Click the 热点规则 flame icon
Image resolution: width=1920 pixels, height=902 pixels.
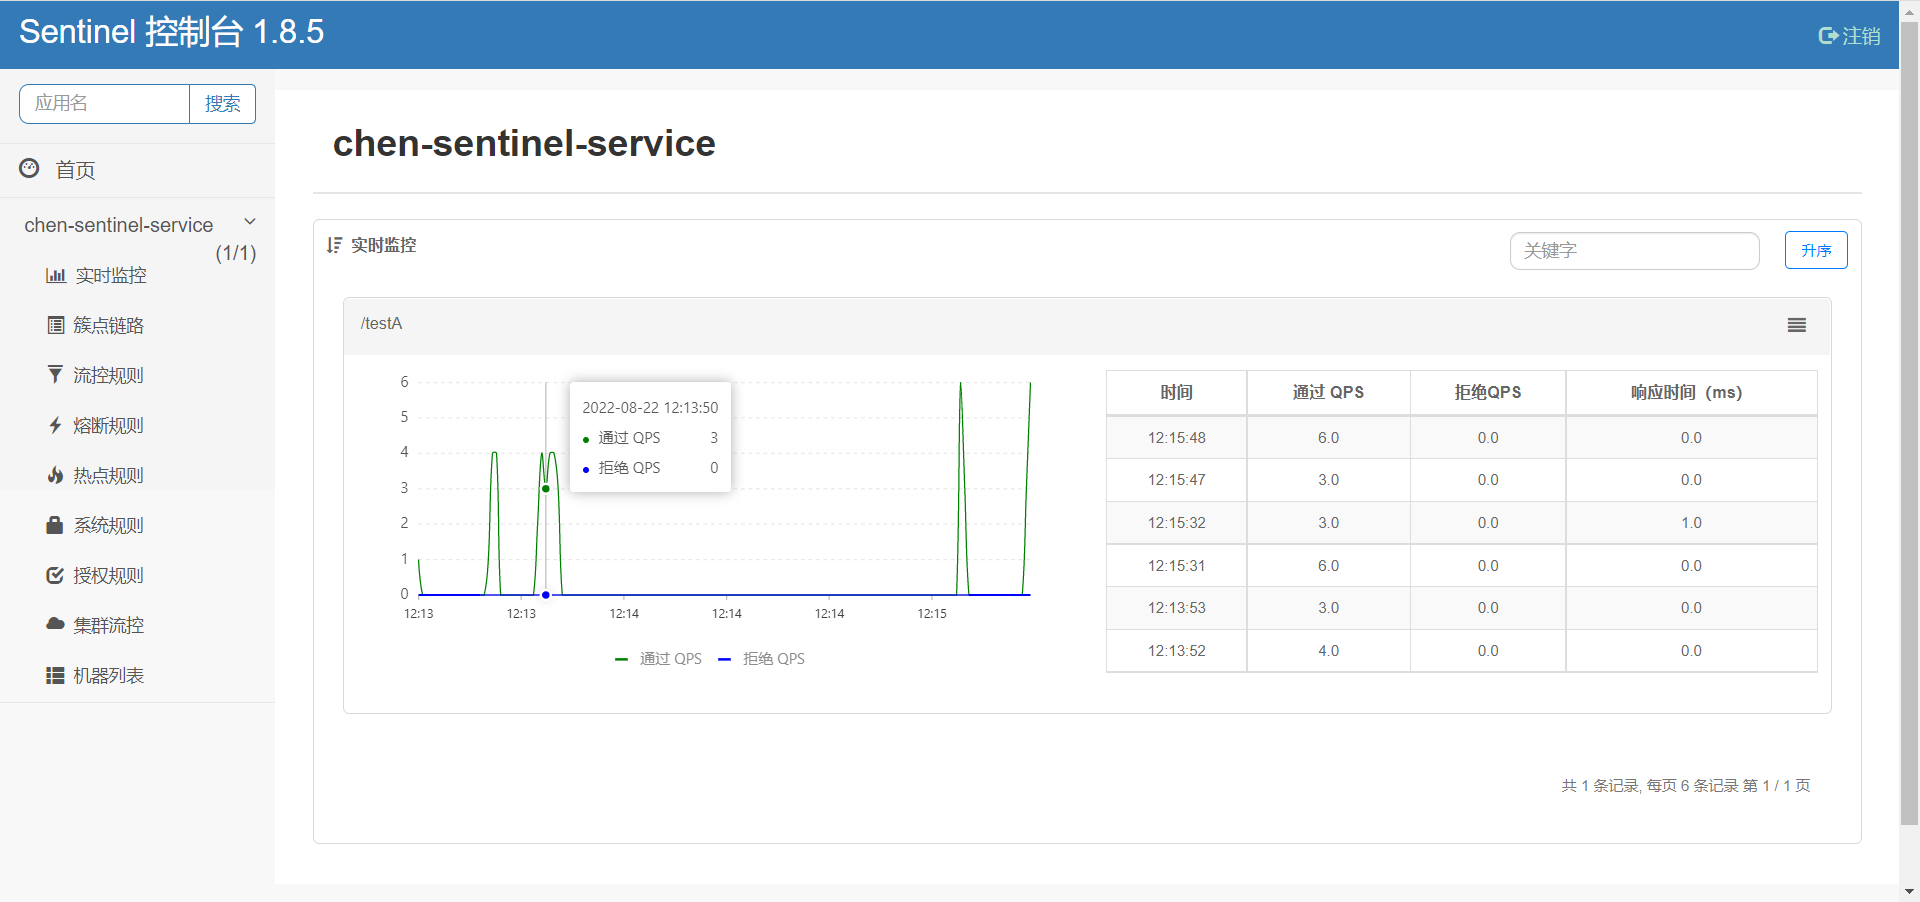pyautogui.click(x=55, y=475)
